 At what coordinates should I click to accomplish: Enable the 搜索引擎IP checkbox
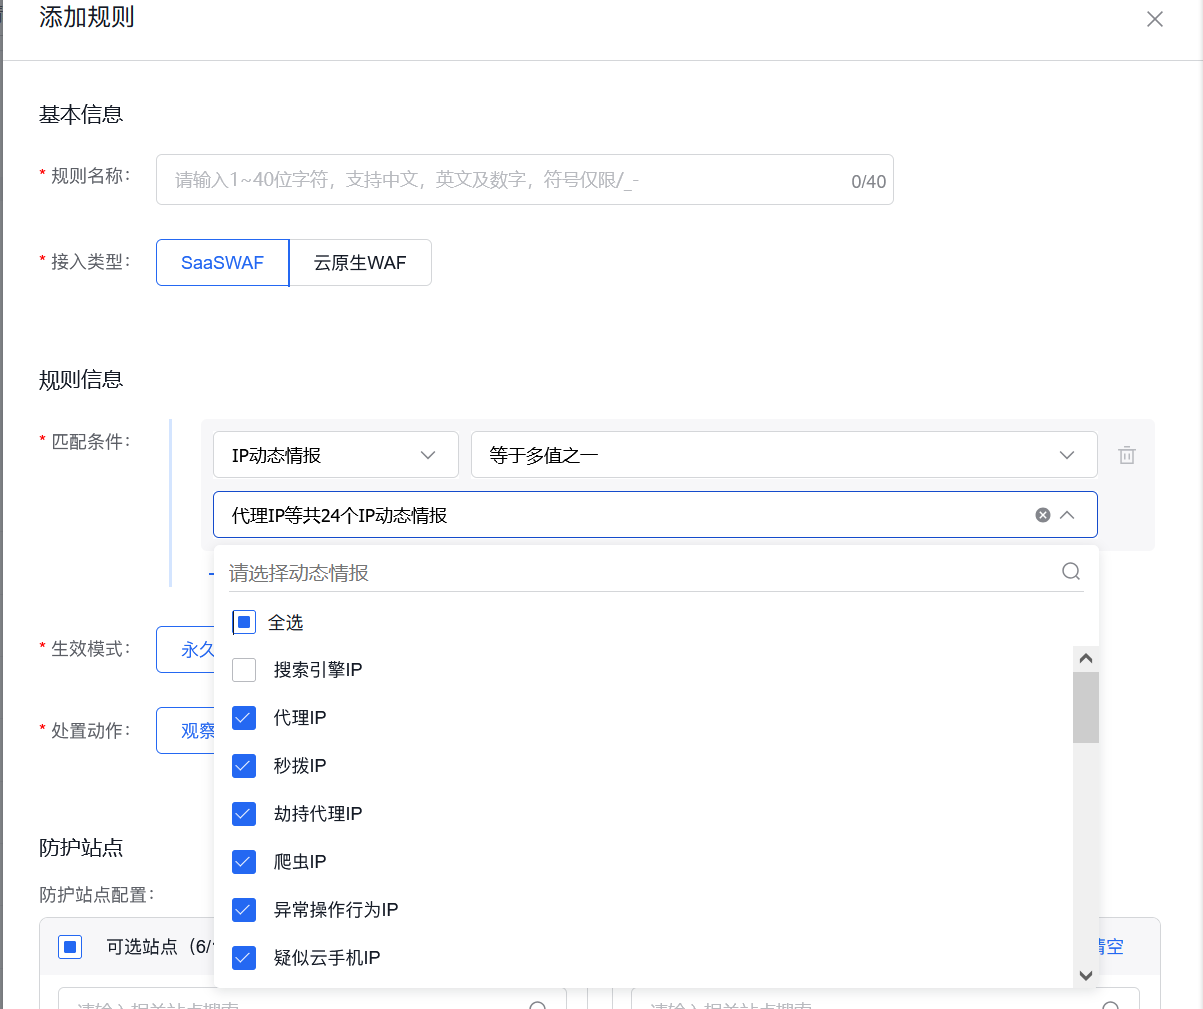[243, 670]
